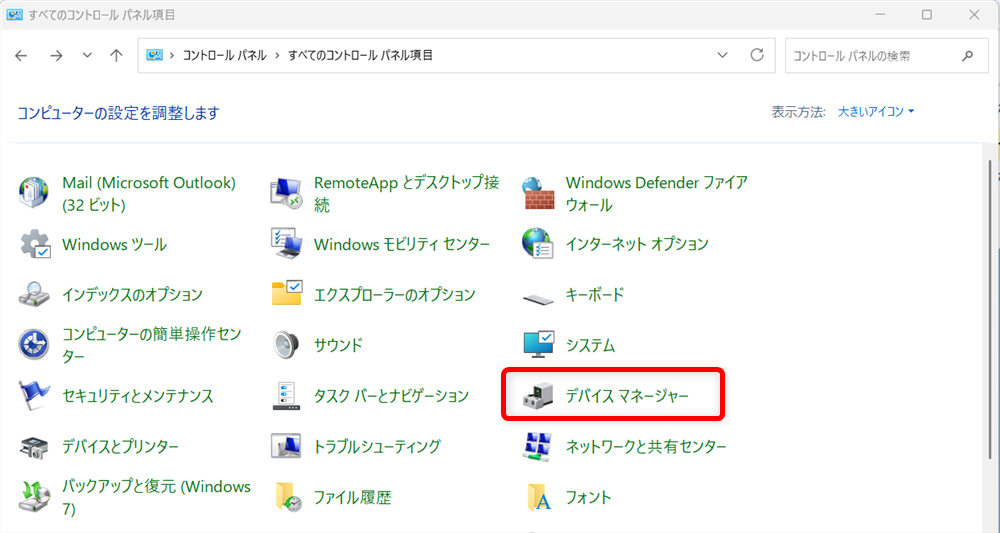Open the エクスプローラーのオプション folder icon
This screenshot has height=533, width=1000.
point(286,294)
